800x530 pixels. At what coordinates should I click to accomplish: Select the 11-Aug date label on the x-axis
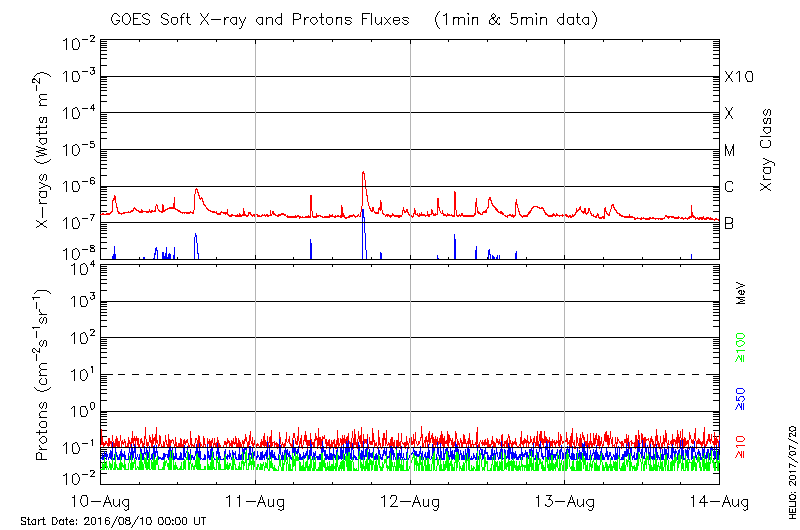pyautogui.click(x=255, y=500)
